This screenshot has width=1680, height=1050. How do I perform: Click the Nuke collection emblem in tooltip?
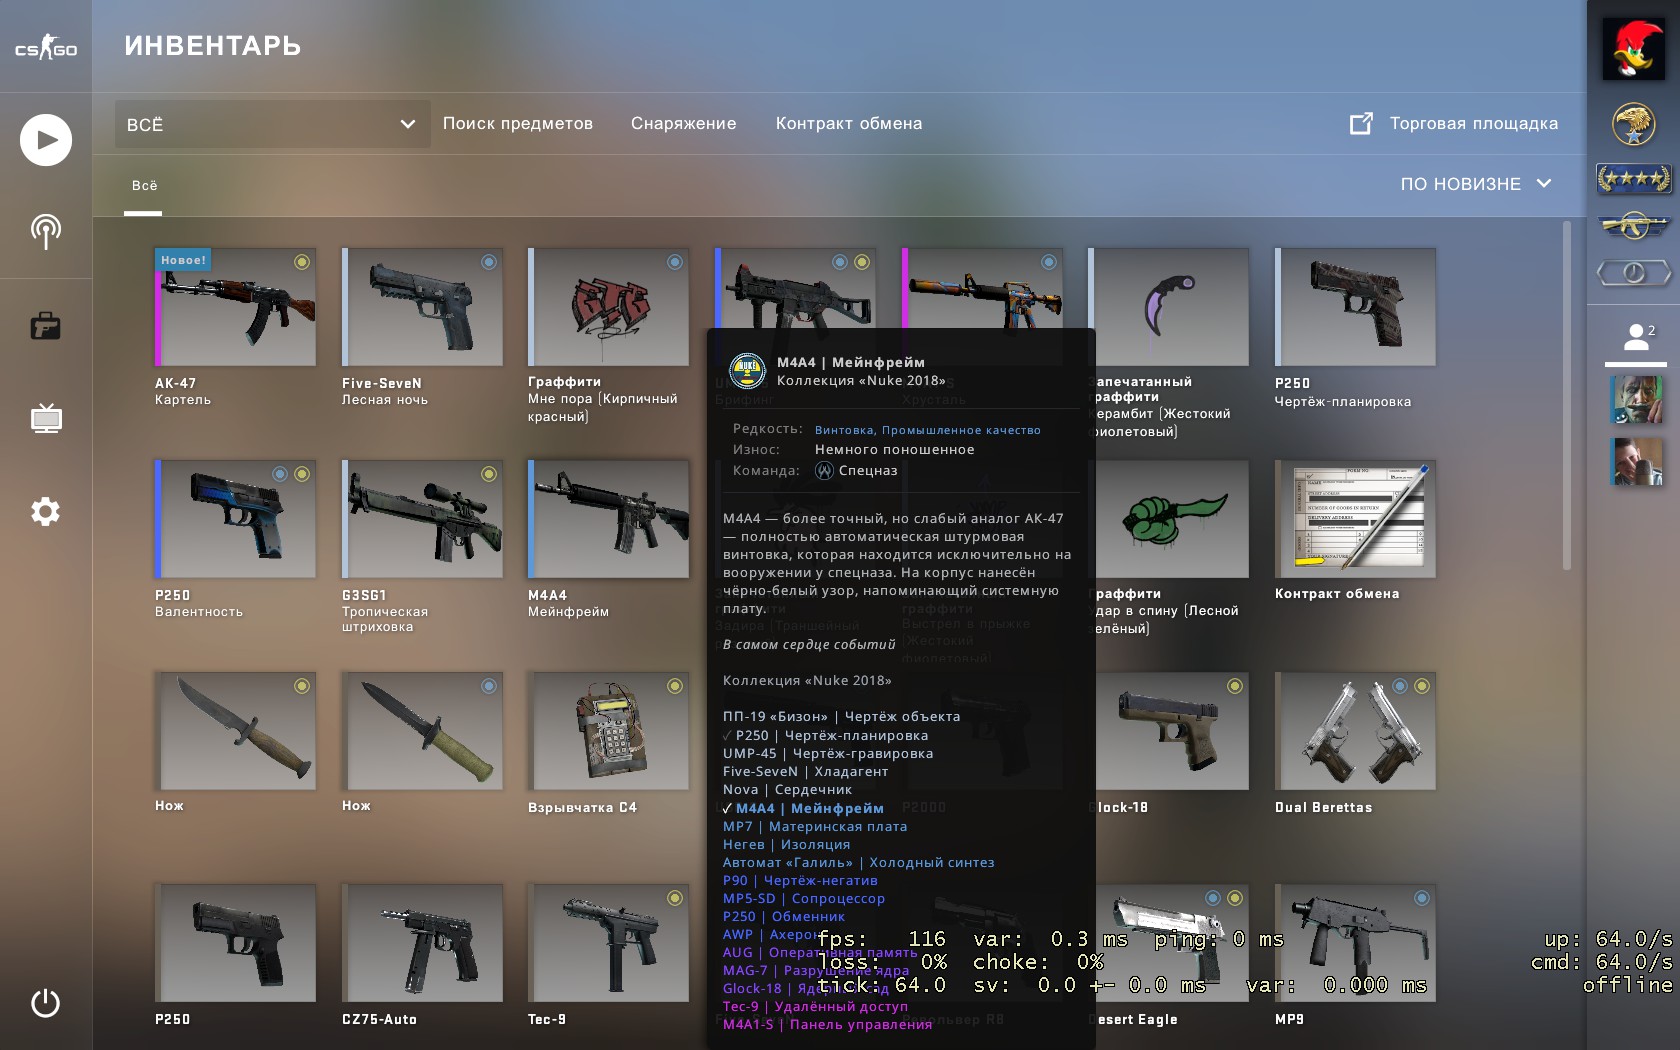[x=748, y=371]
